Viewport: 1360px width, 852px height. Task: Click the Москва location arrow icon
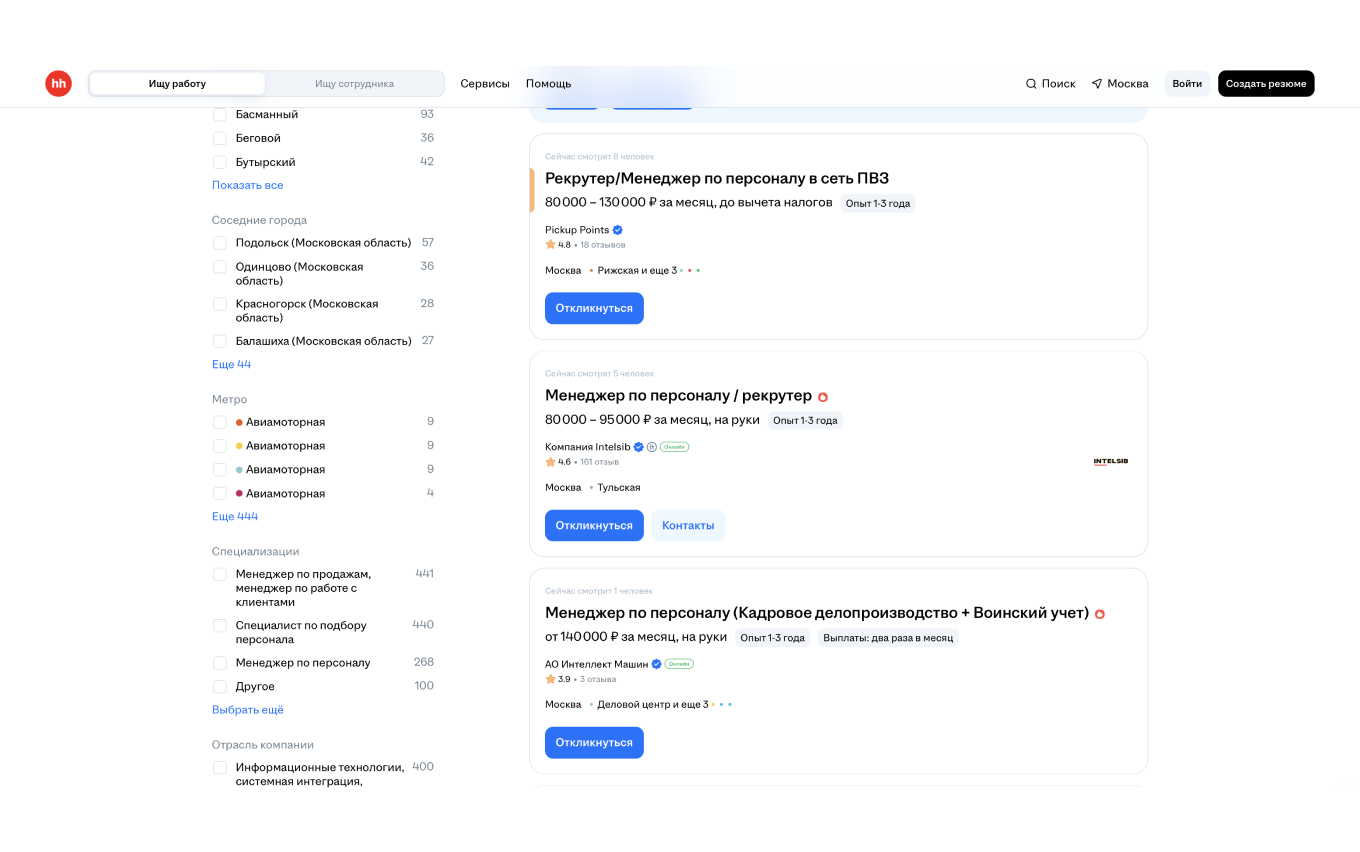[1097, 84]
